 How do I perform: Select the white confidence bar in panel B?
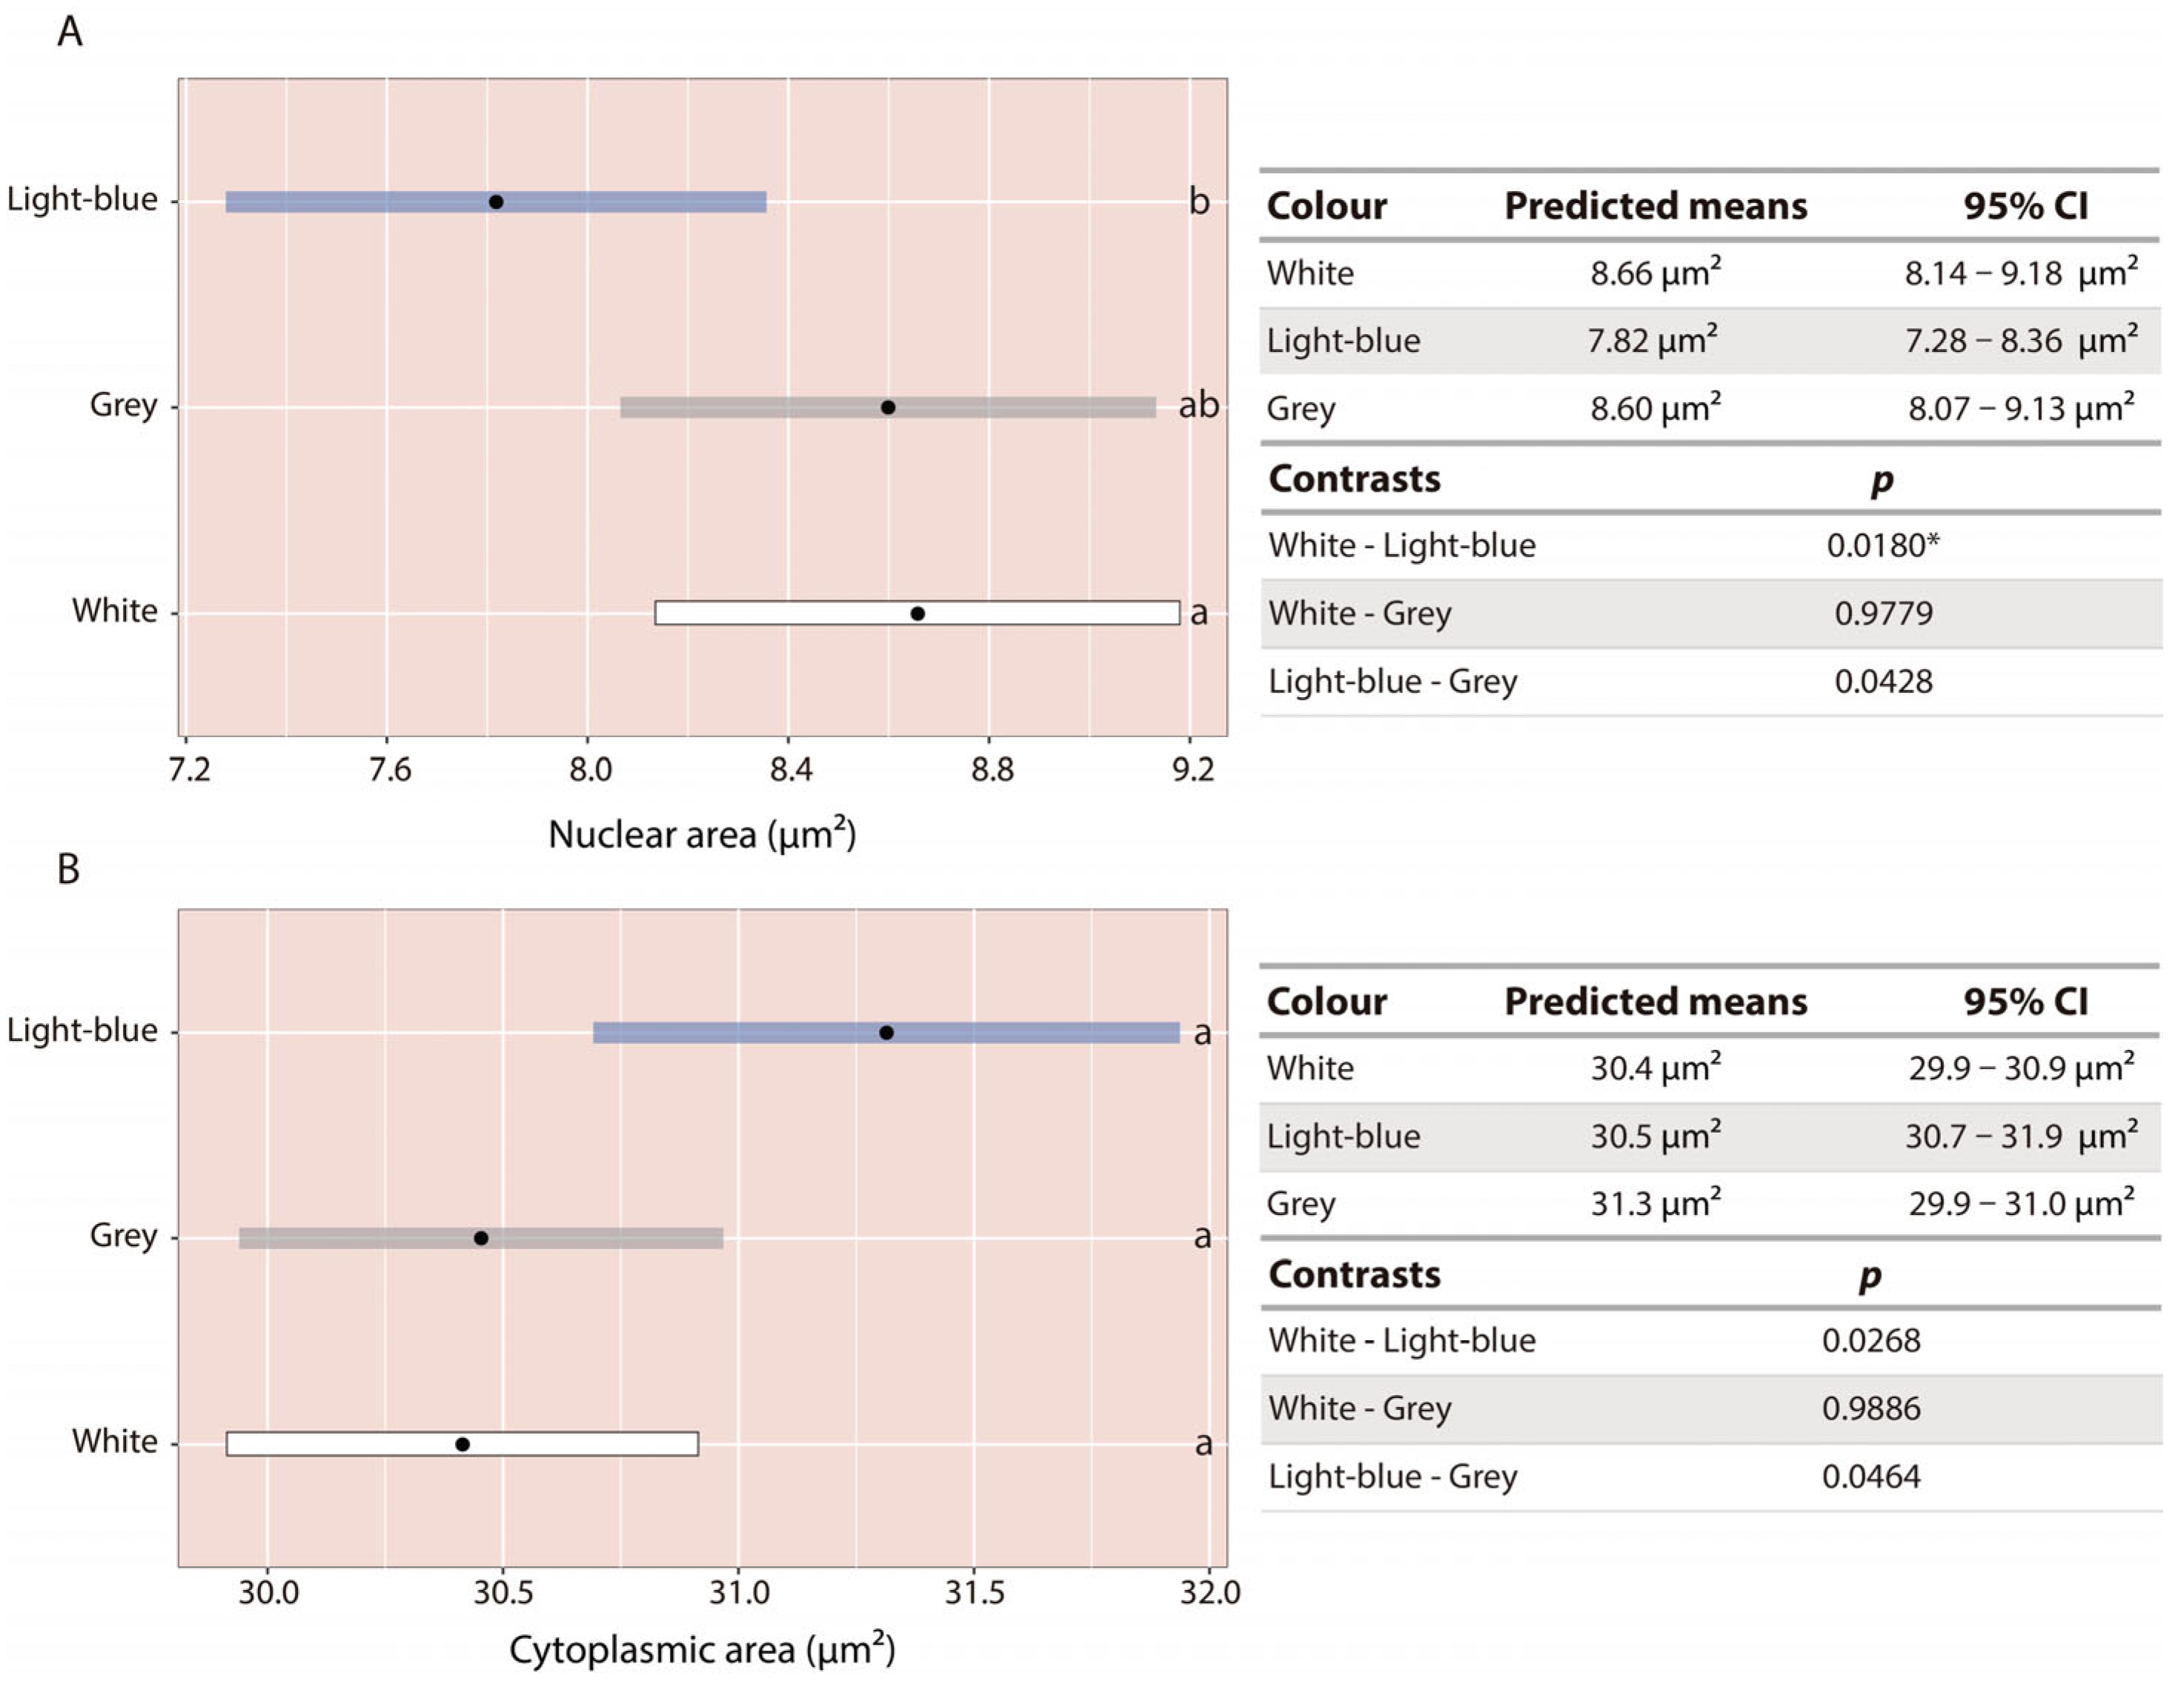coord(462,1443)
